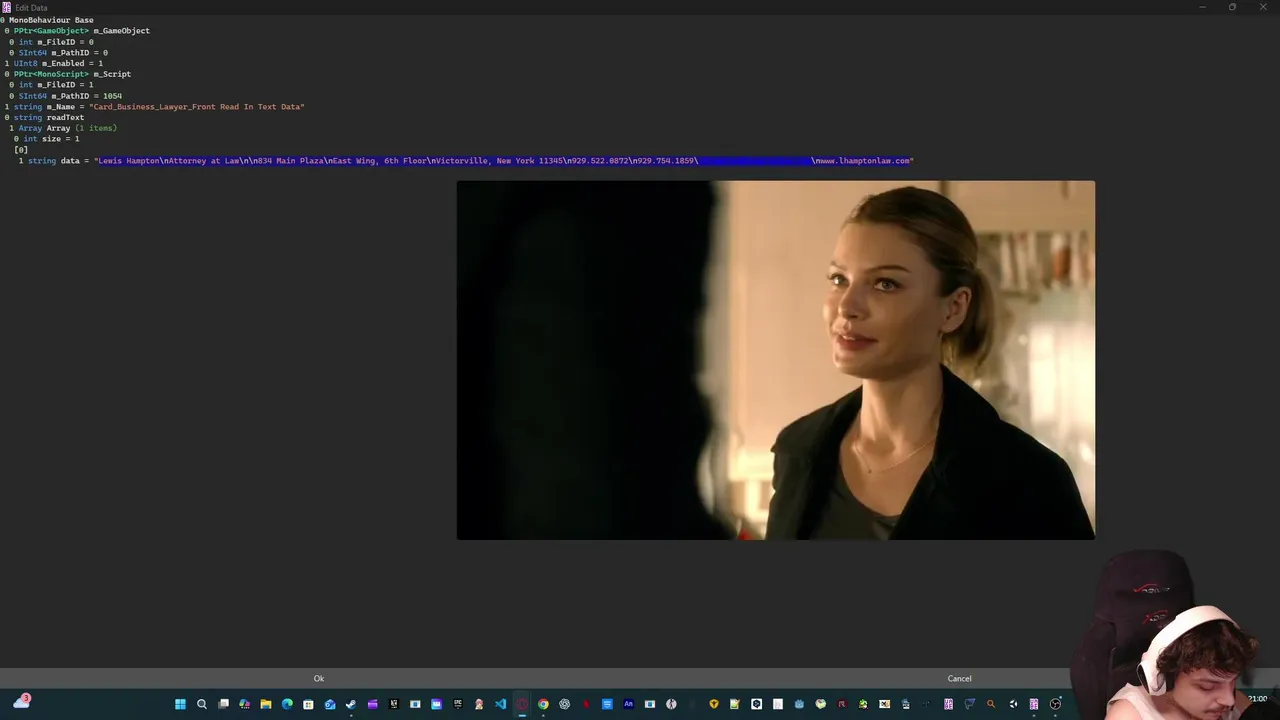Confirm edits with the Ok button

coord(319,678)
